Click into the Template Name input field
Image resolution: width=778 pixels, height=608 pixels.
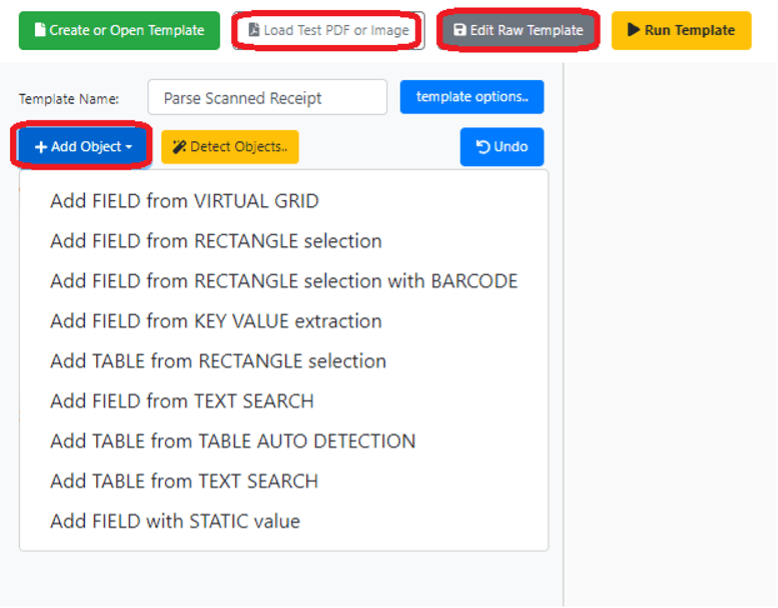coord(267,98)
